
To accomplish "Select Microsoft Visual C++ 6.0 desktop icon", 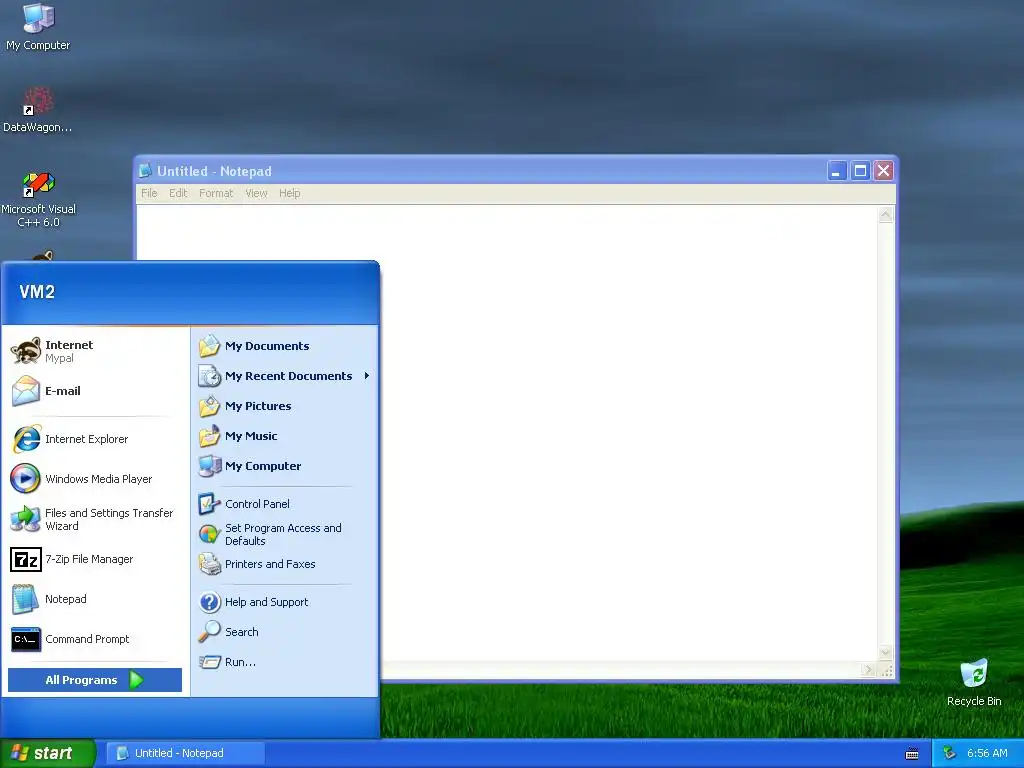I will [x=38, y=199].
